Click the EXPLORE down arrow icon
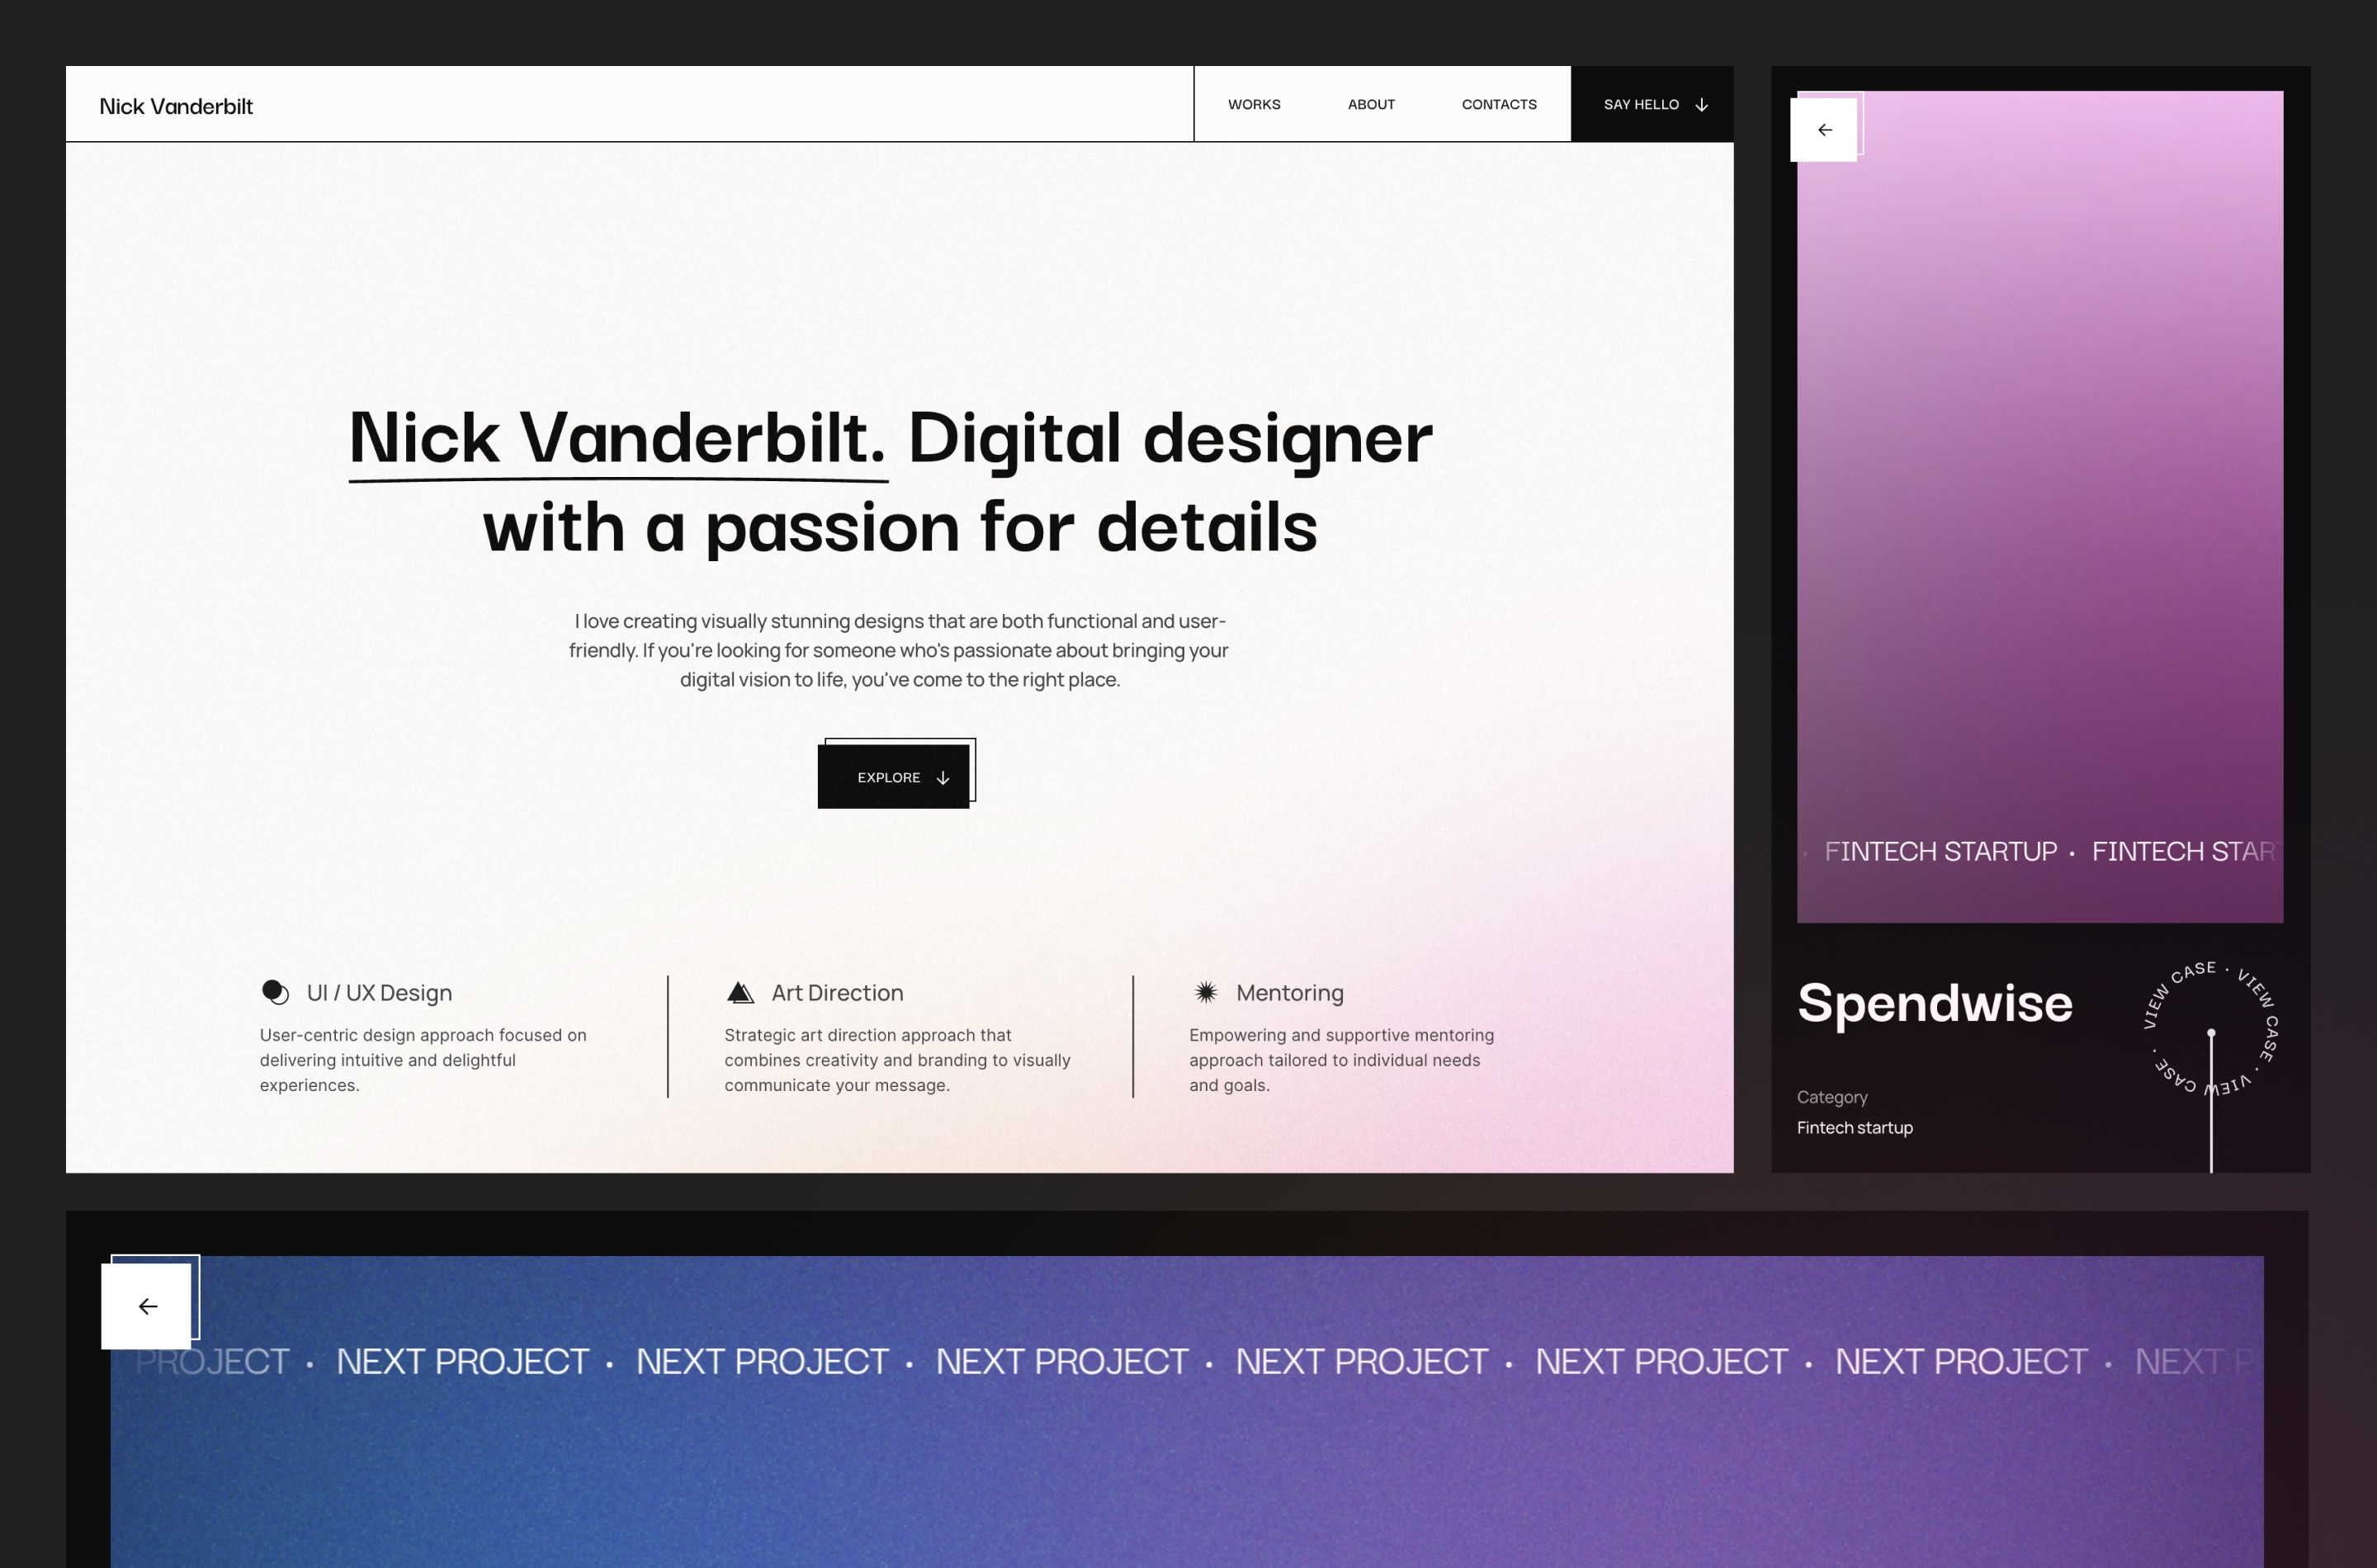The width and height of the screenshot is (2377, 1568). coord(943,777)
